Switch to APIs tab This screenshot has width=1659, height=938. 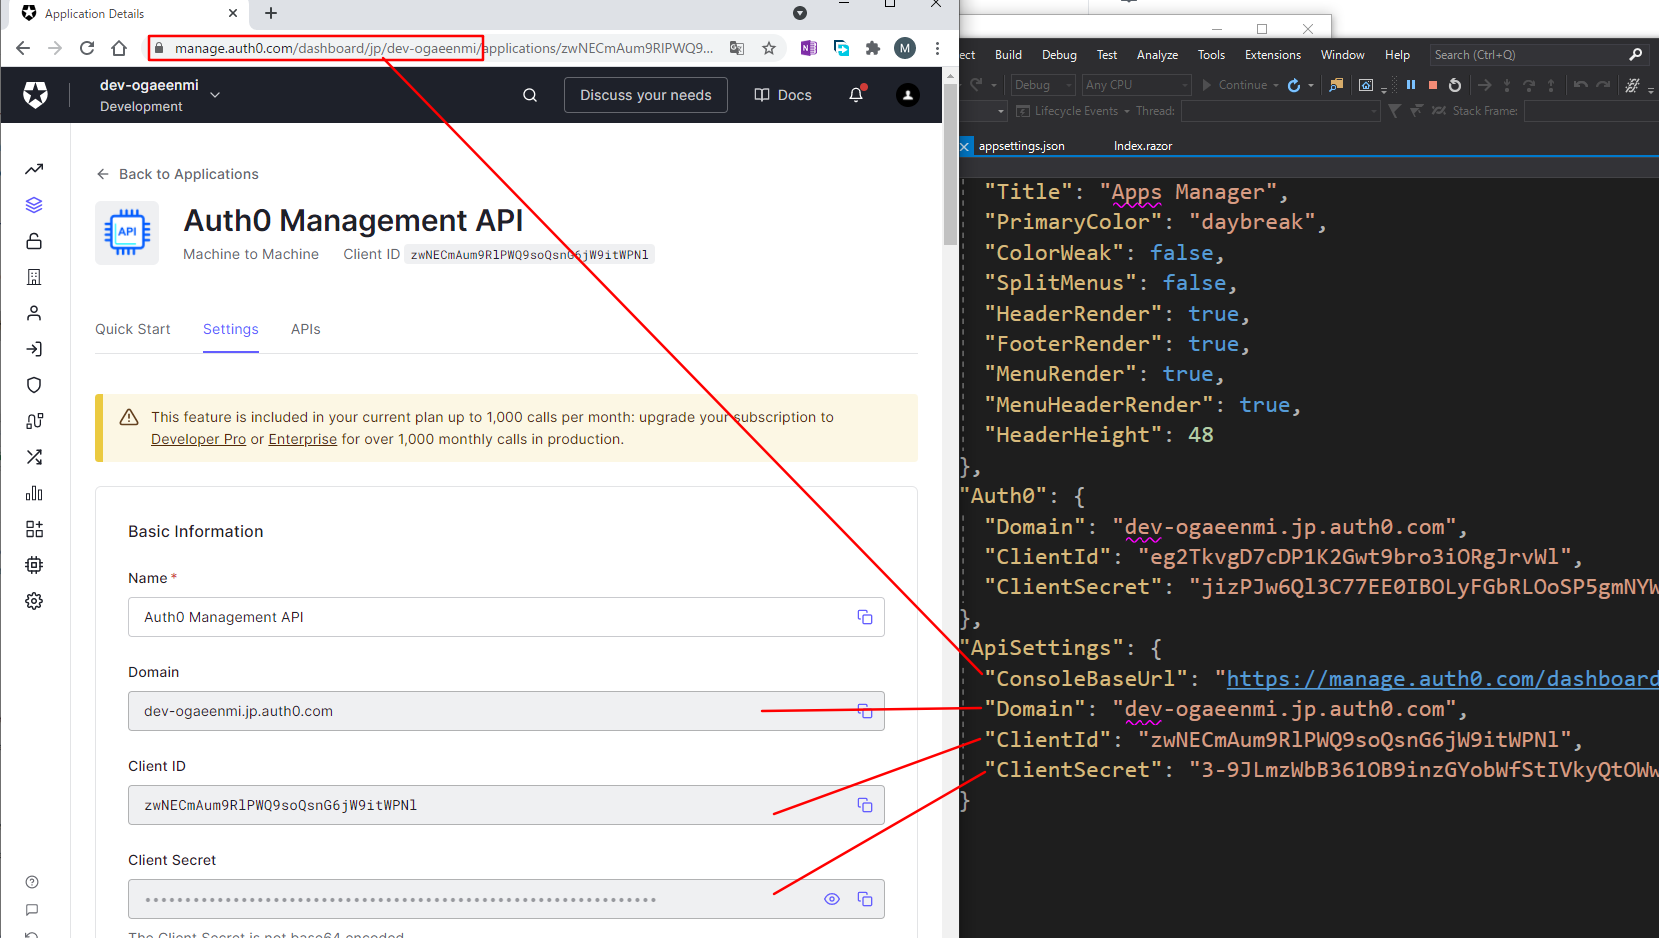[306, 329]
